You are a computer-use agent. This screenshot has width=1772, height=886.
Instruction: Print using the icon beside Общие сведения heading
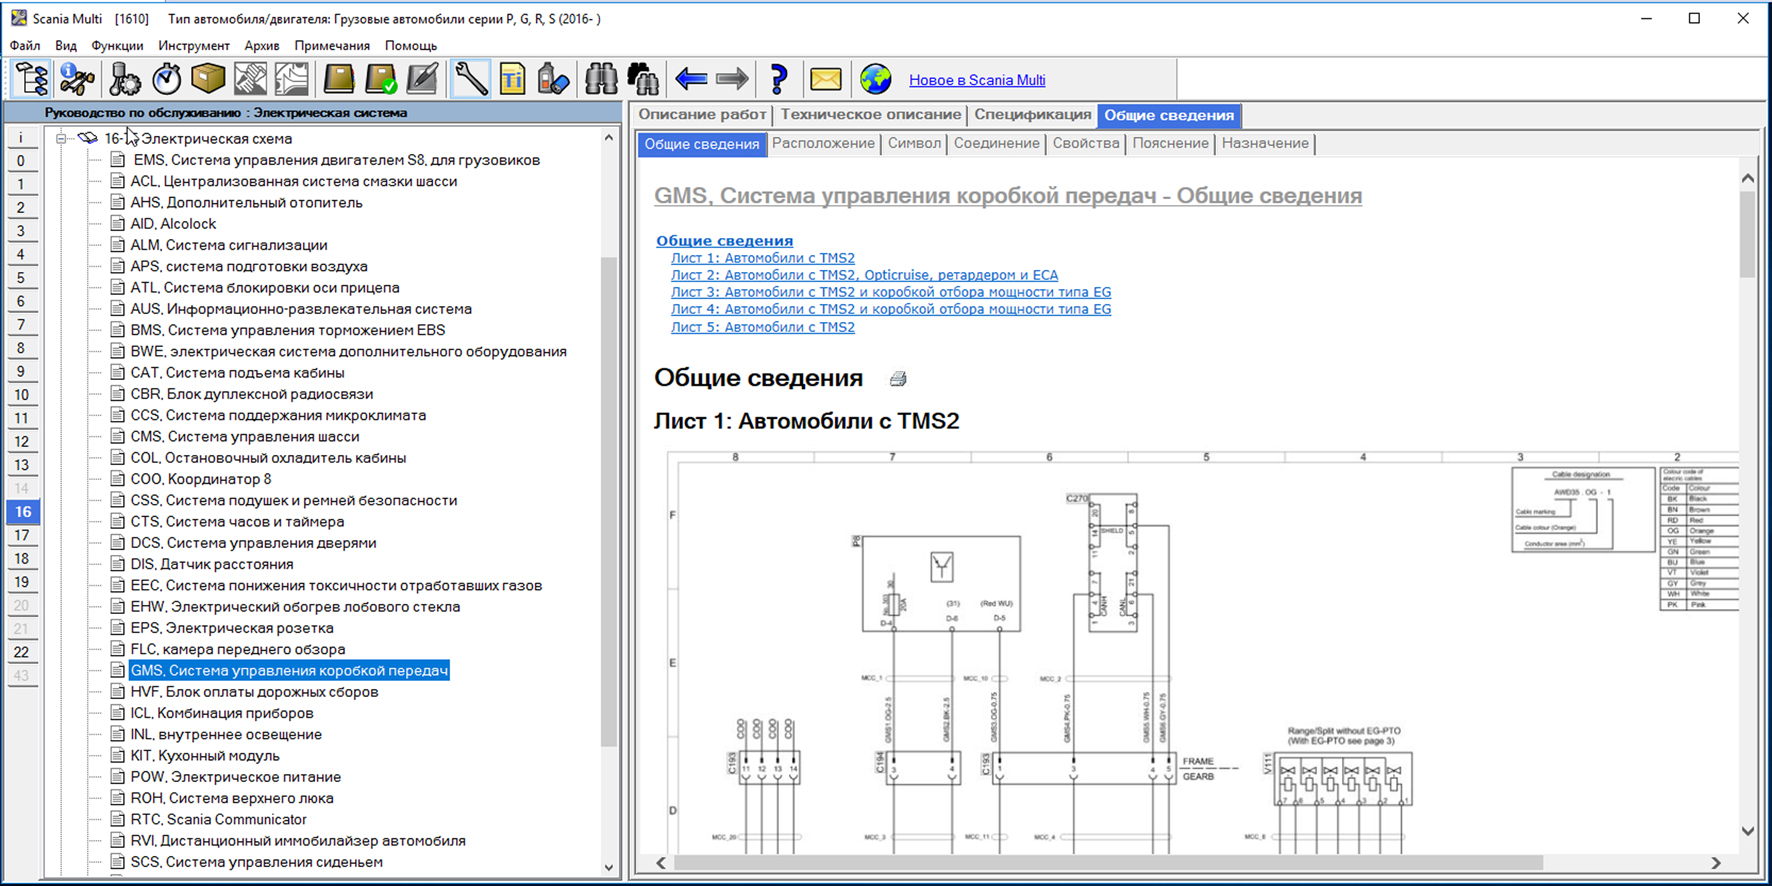898,379
